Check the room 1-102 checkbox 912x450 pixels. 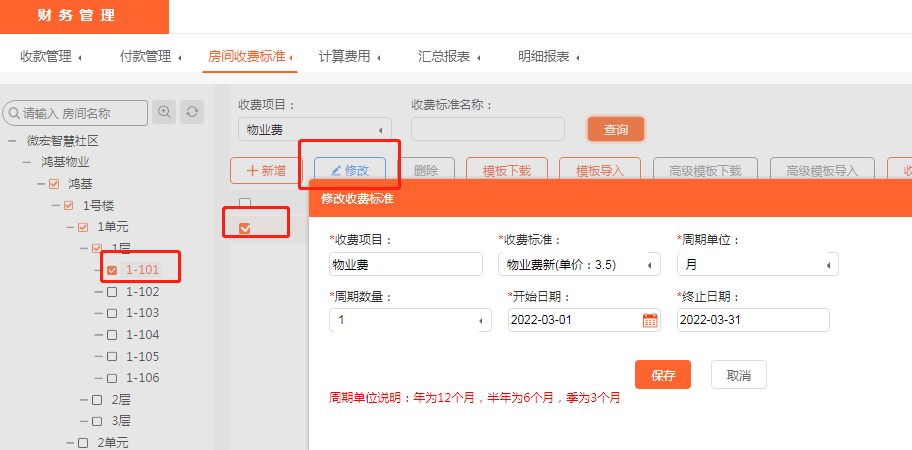point(112,292)
